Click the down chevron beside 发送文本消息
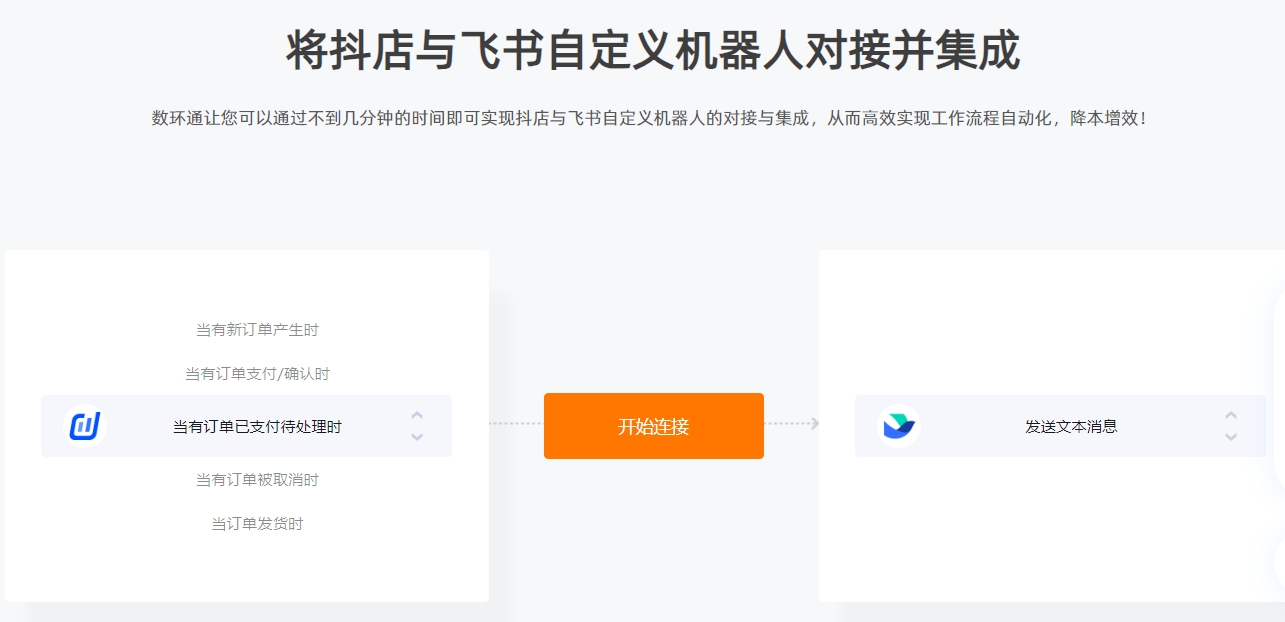The image size is (1285, 622). tap(1231, 437)
